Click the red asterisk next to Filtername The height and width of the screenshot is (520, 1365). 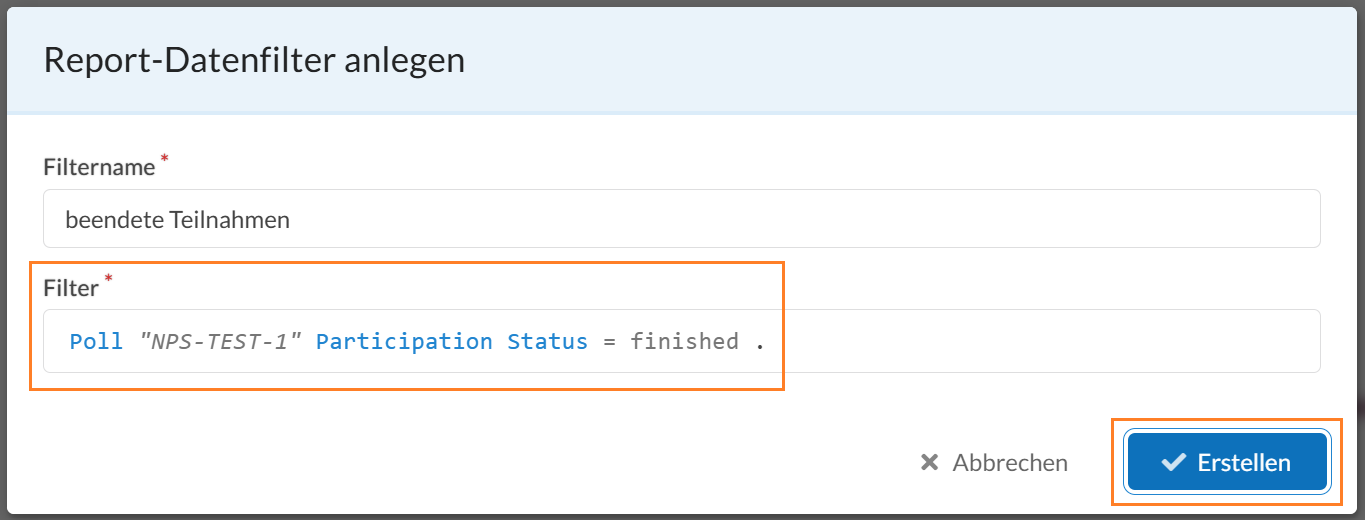[164, 159]
